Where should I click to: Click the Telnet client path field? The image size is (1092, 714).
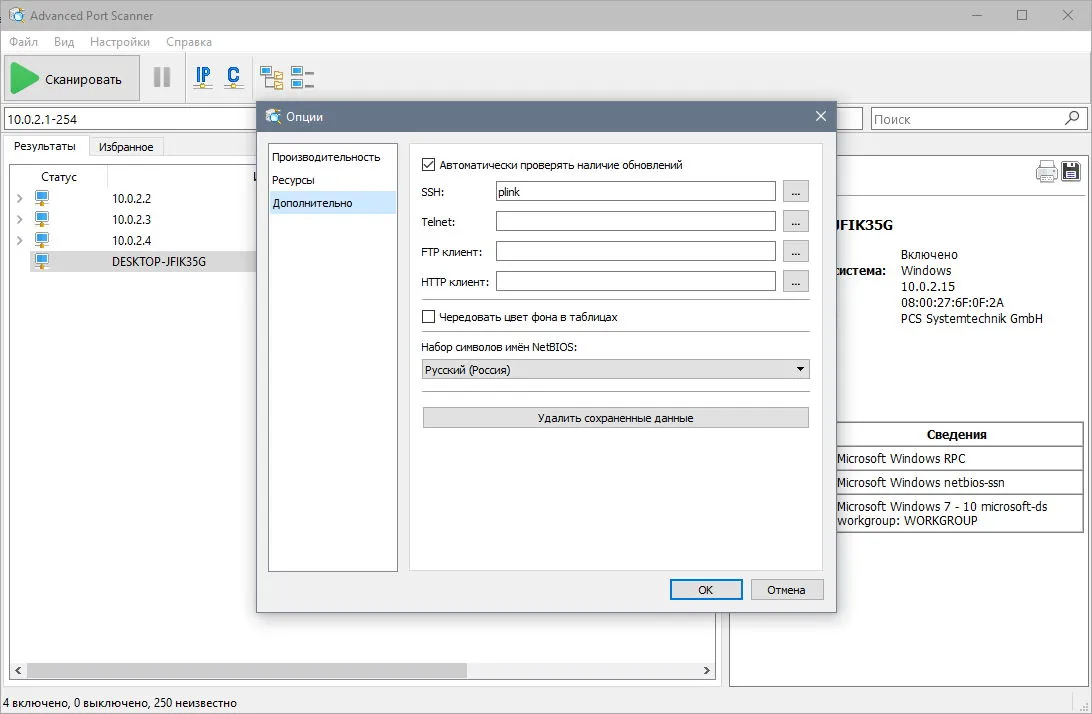pyautogui.click(x=635, y=222)
